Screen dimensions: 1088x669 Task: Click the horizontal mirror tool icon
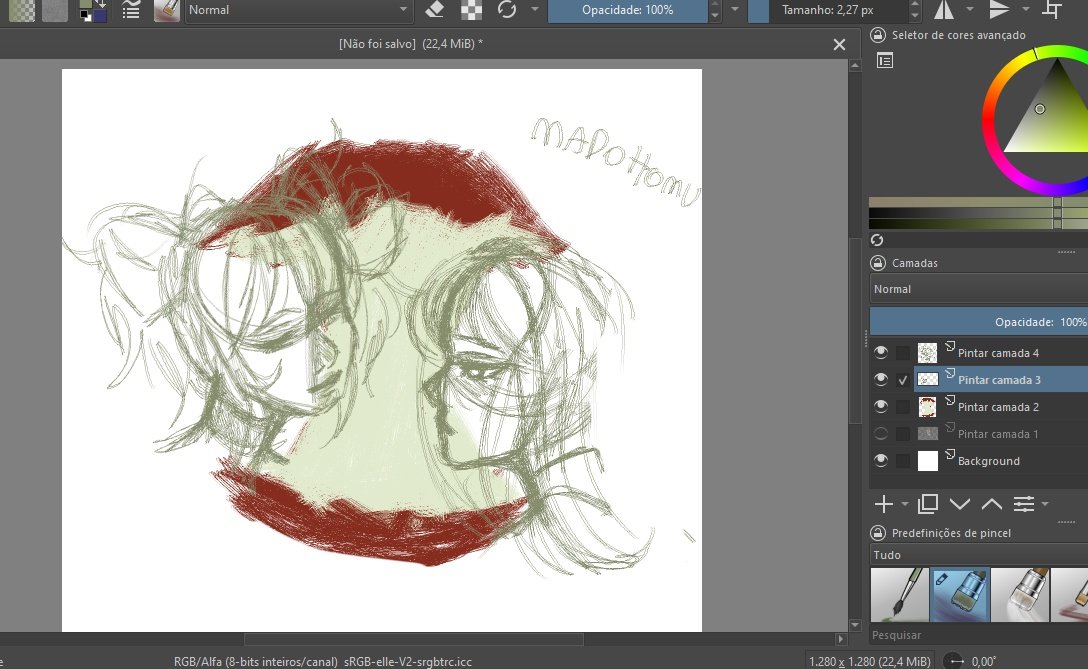pos(944,10)
